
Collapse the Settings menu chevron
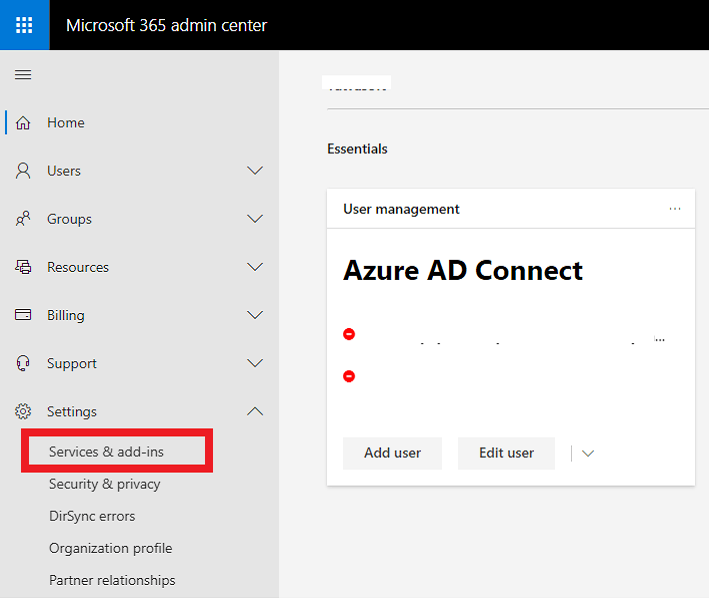(255, 411)
